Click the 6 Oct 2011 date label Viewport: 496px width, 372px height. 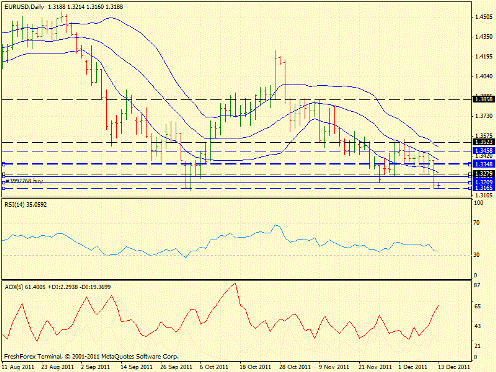215,367
